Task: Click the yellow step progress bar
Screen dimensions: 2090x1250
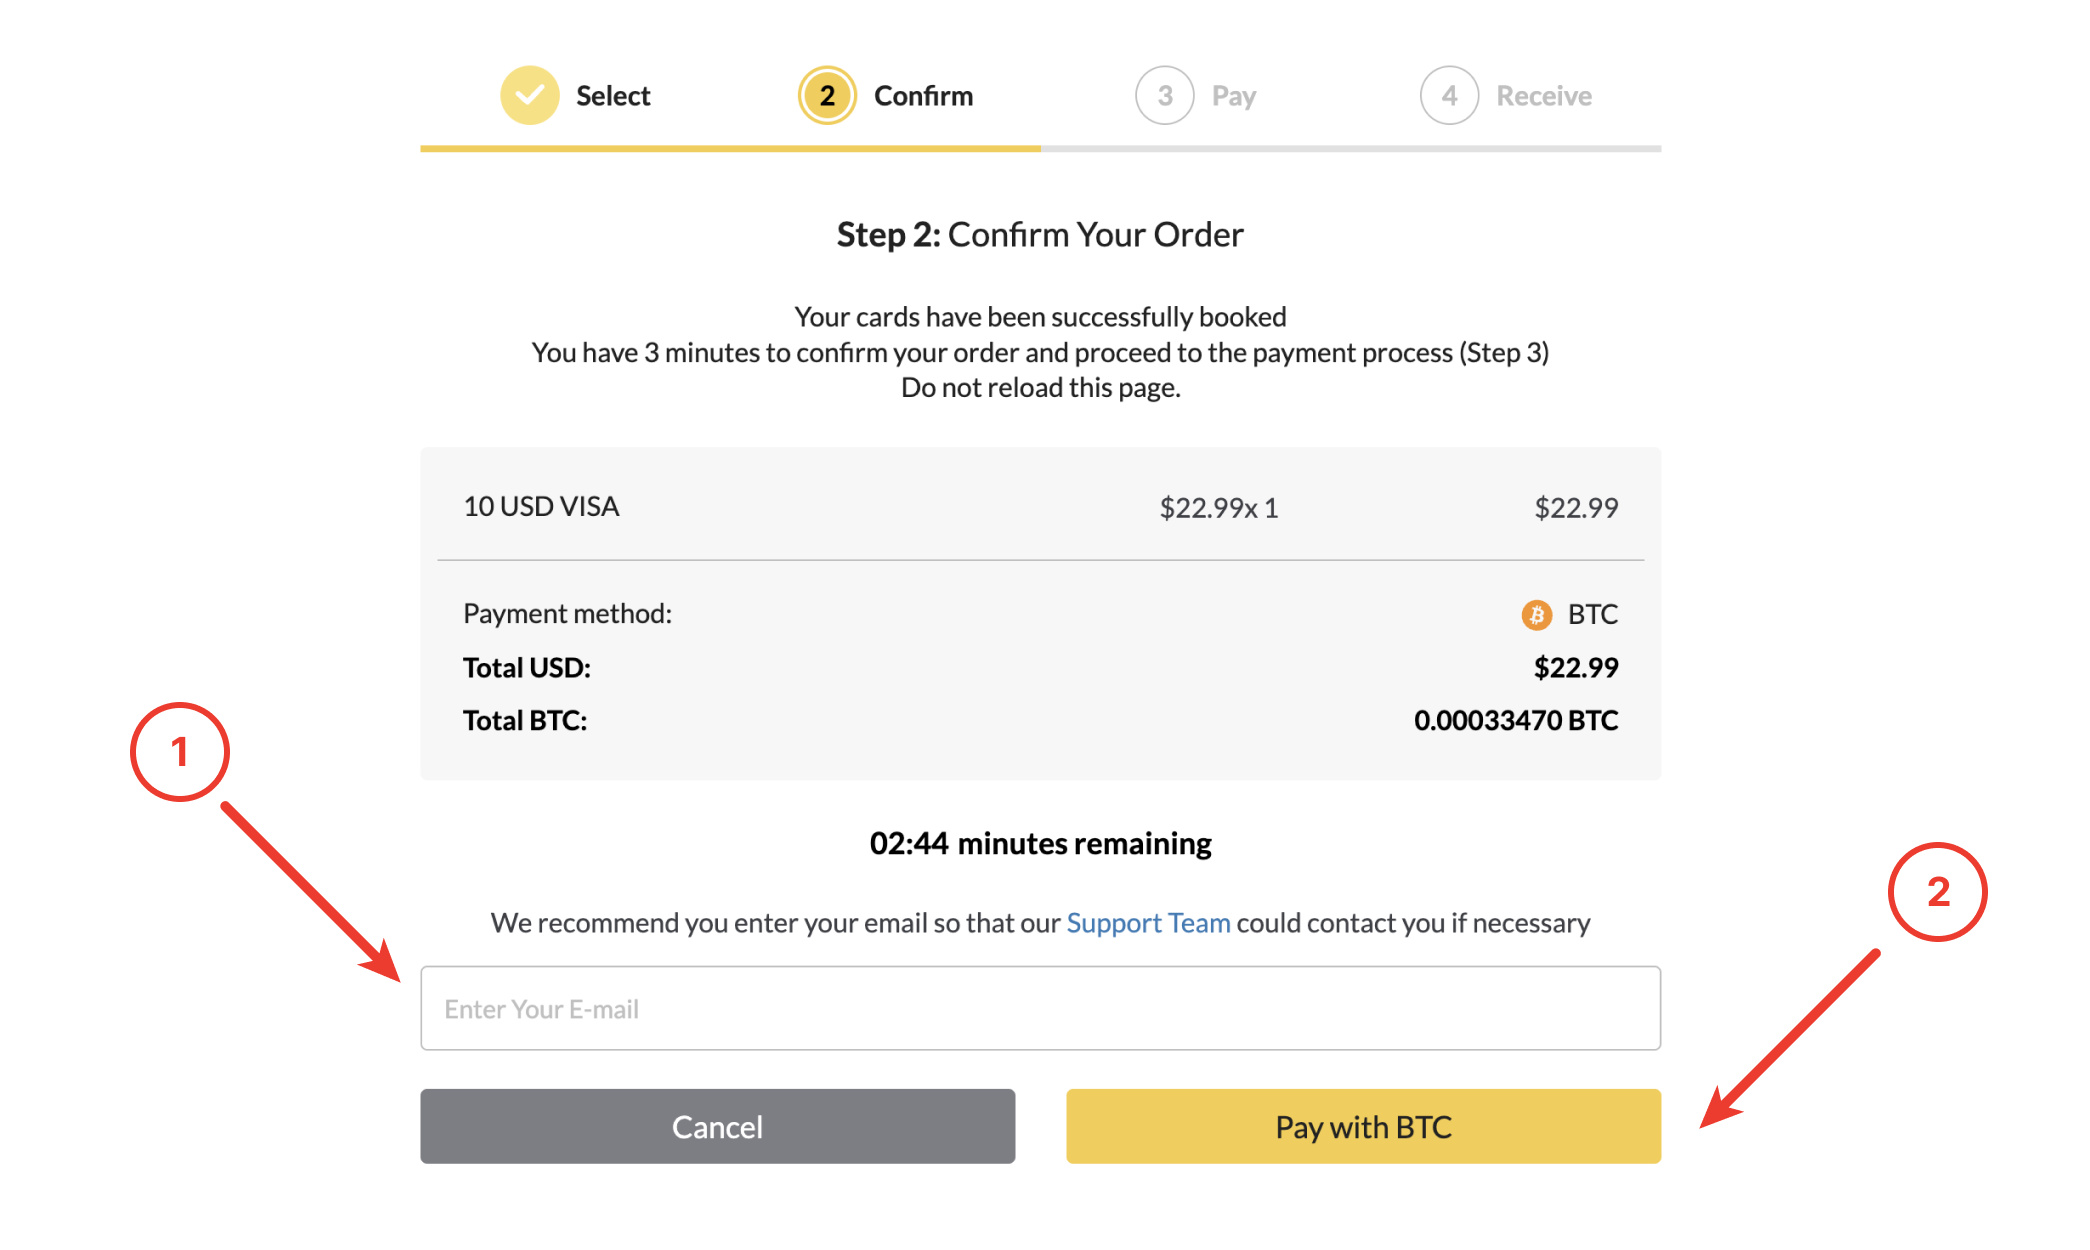Action: click(x=730, y=149)
